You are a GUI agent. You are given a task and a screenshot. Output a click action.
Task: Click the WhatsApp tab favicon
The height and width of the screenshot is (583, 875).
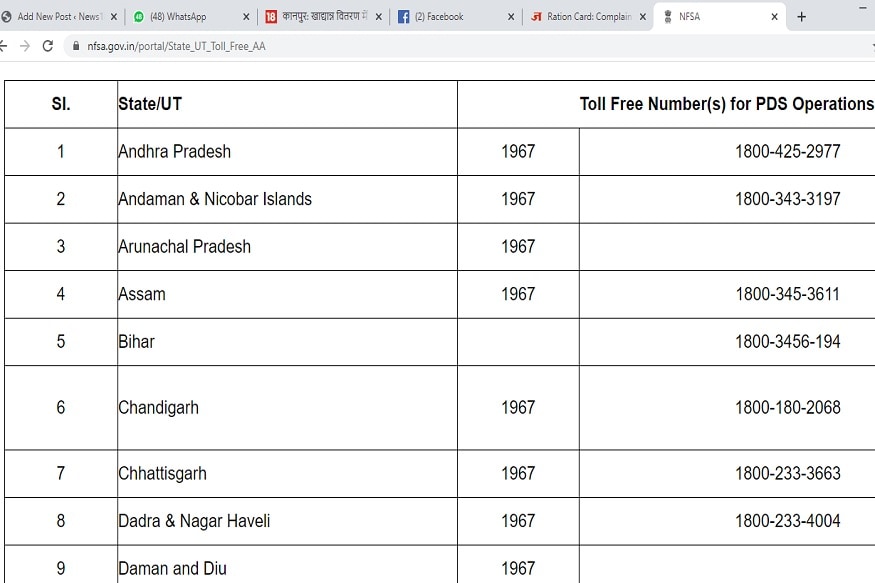[139, 17]
